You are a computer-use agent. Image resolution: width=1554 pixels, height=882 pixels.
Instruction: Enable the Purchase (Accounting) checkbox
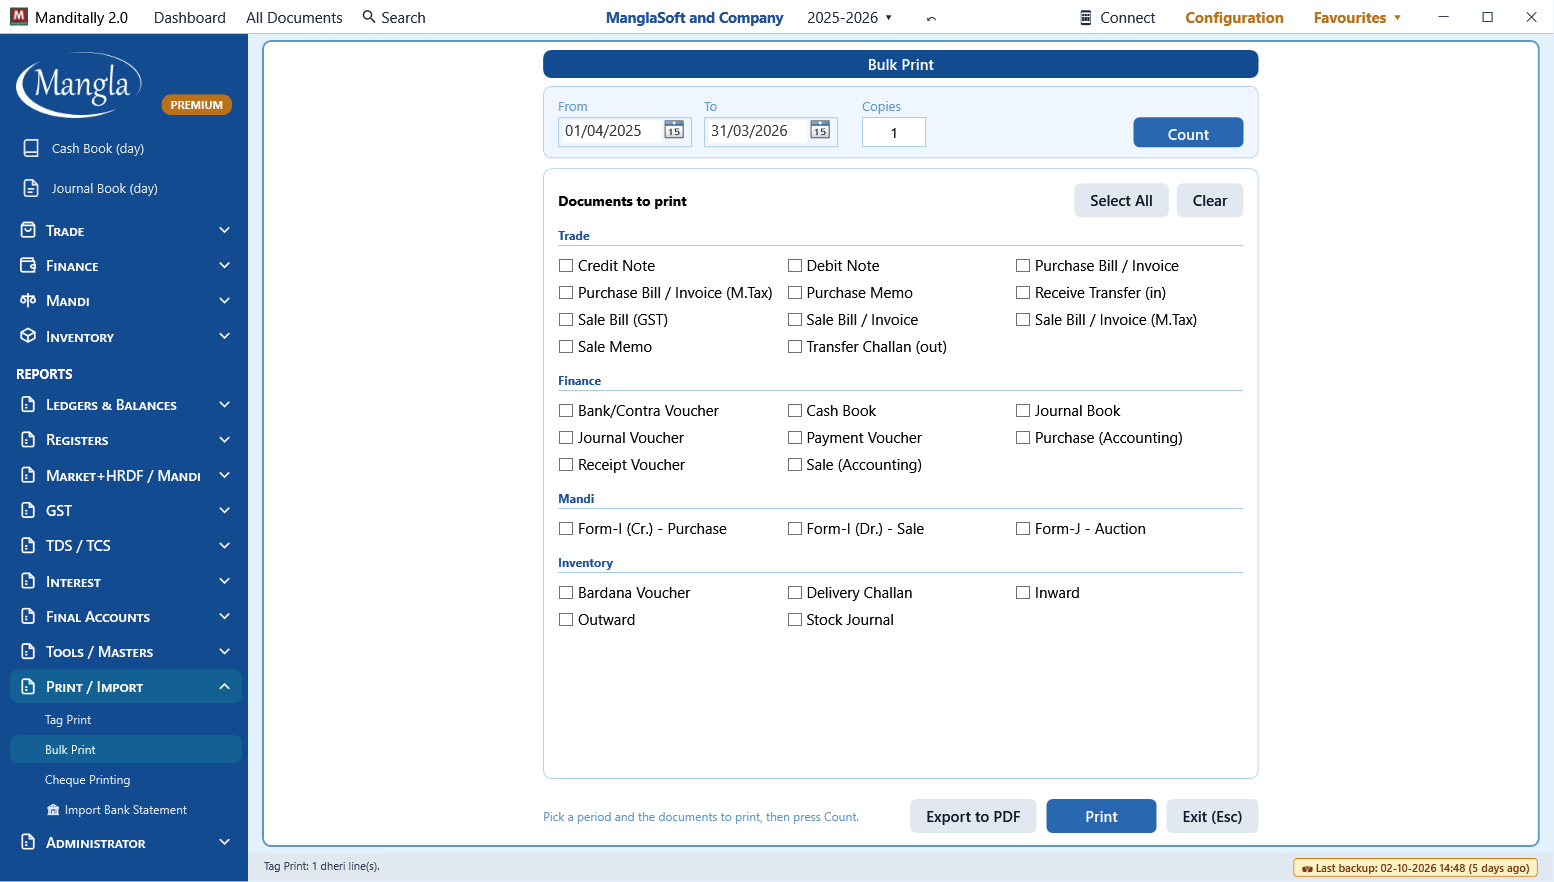pyautogui.click(x=1023, y=438)
